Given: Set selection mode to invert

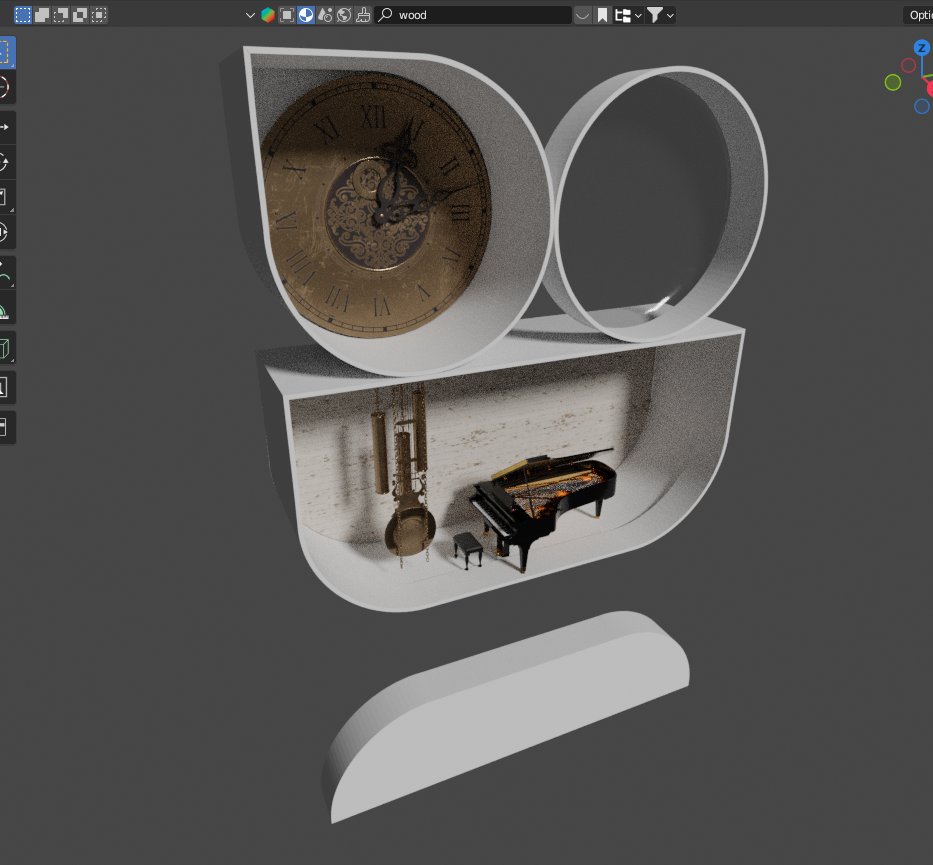Looking at the screenshot, I should point(80,15).
